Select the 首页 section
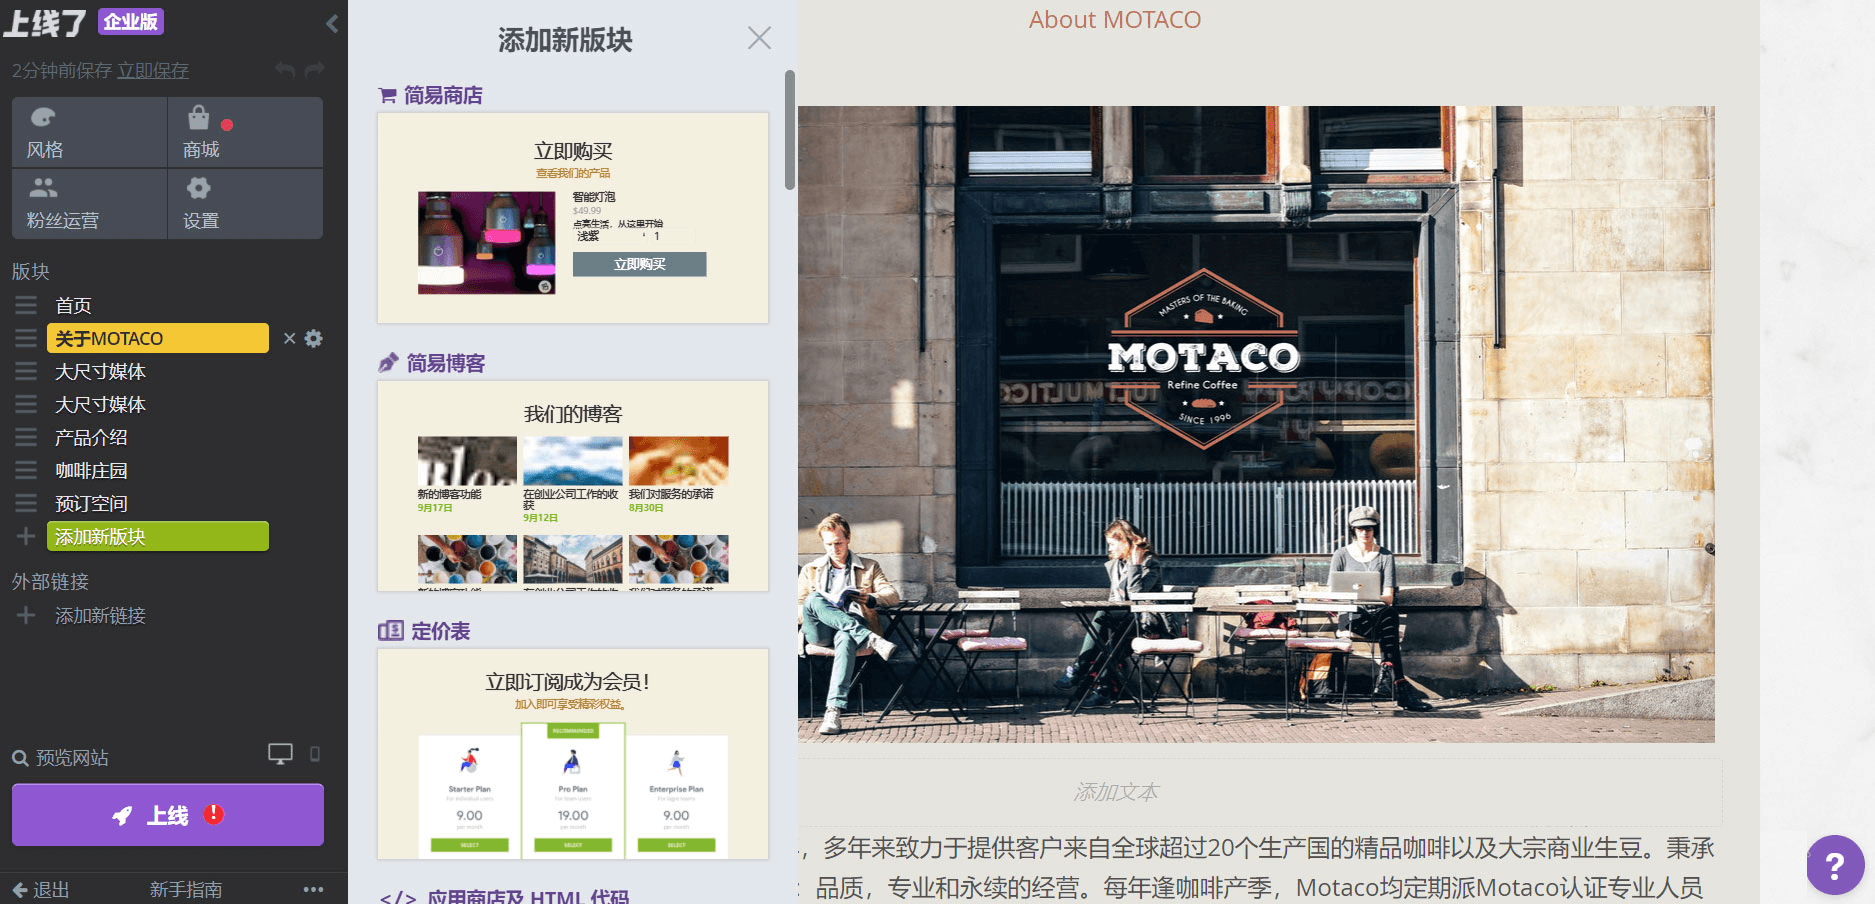 [x=73, y=306]
